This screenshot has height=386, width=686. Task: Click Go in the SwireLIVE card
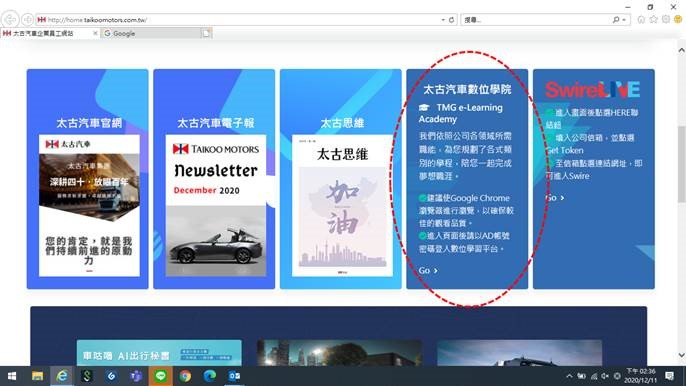click(x=555, y=198)
